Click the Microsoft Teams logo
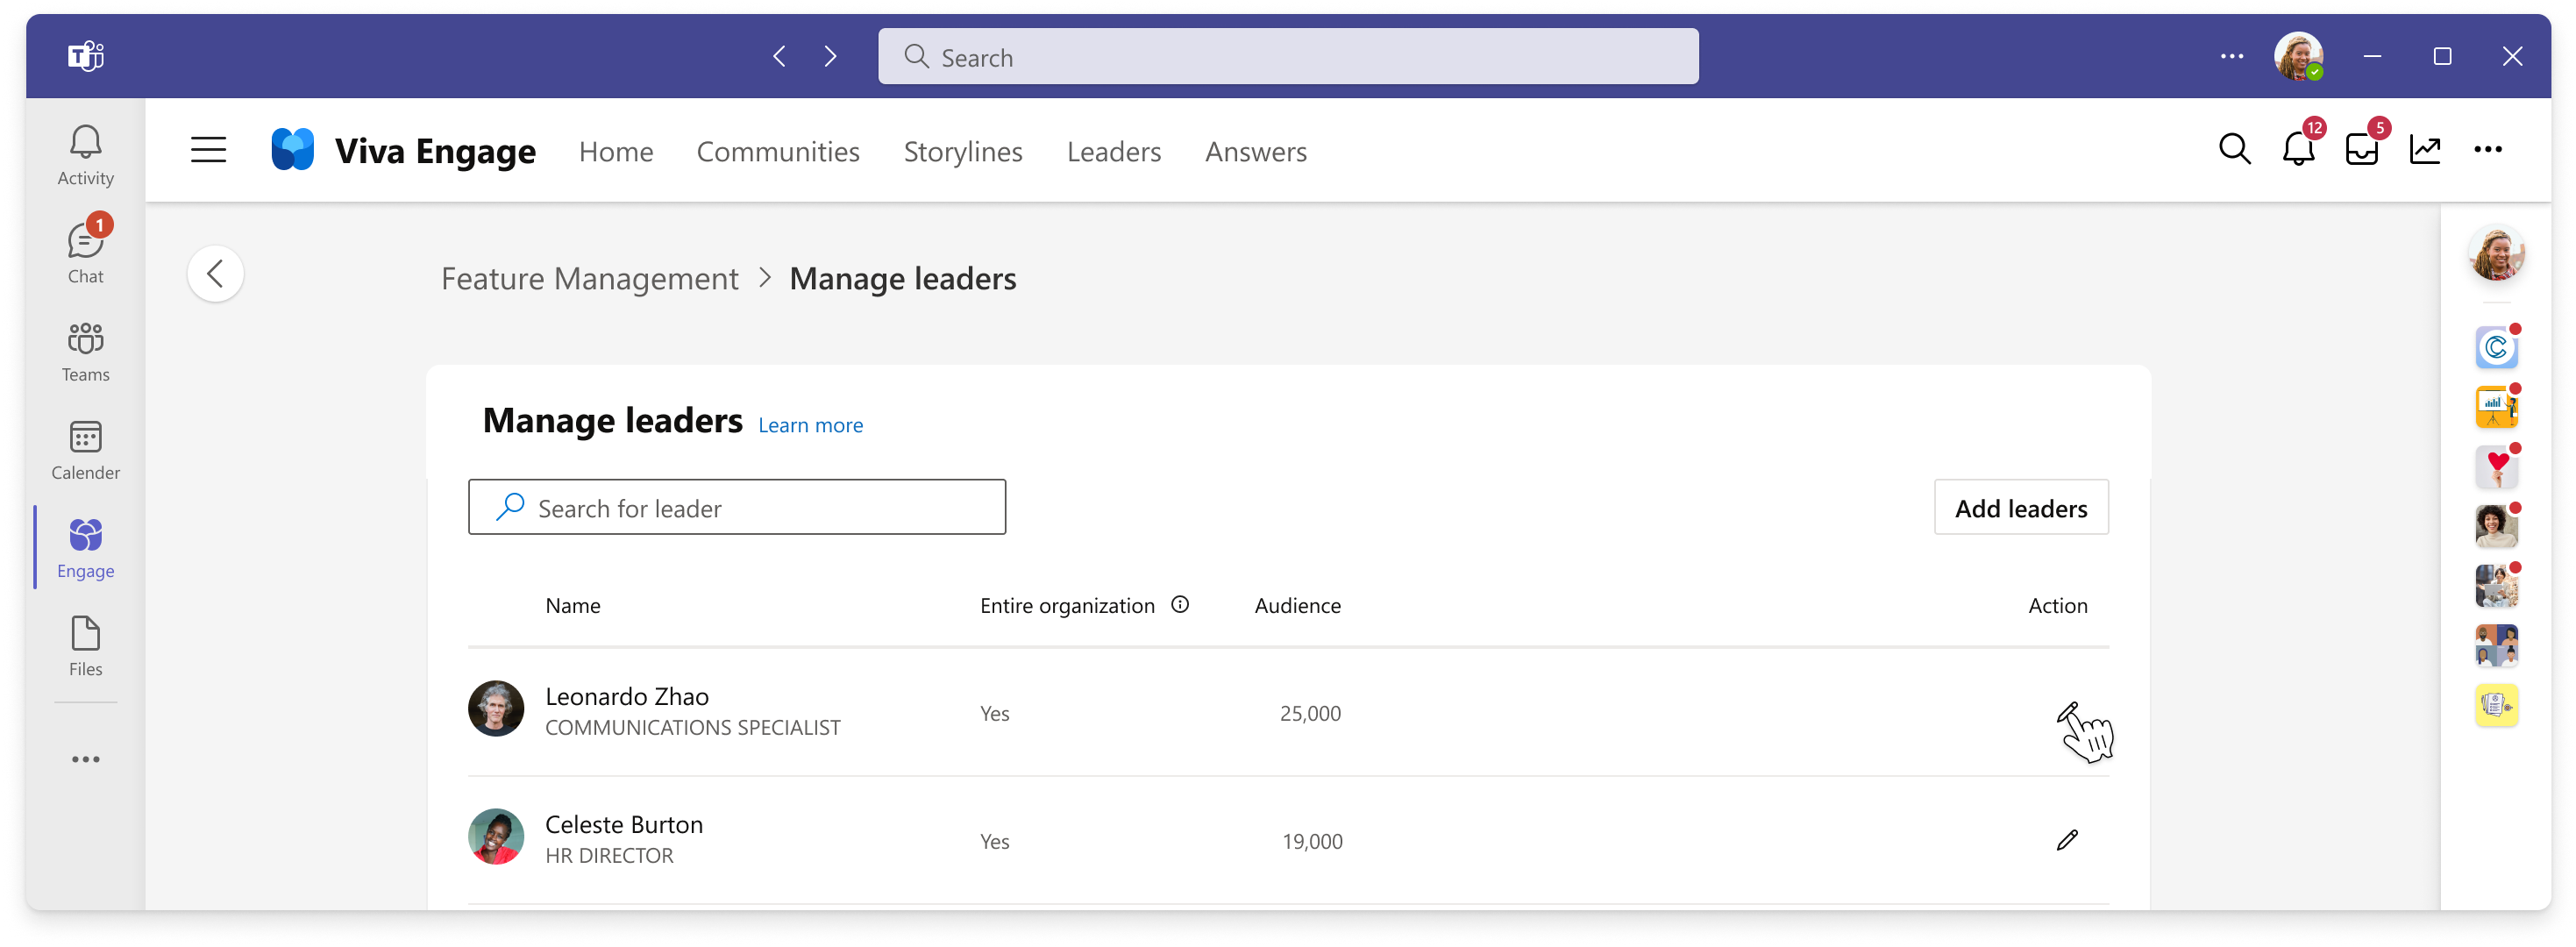Viewport: 2576px width, 947px height. click(86, 56)
